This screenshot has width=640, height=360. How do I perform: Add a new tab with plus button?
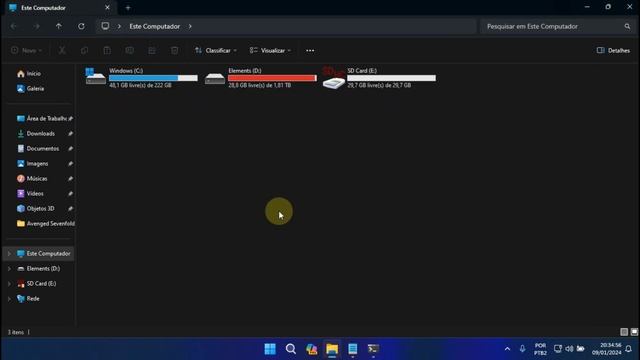click(128, 8)
